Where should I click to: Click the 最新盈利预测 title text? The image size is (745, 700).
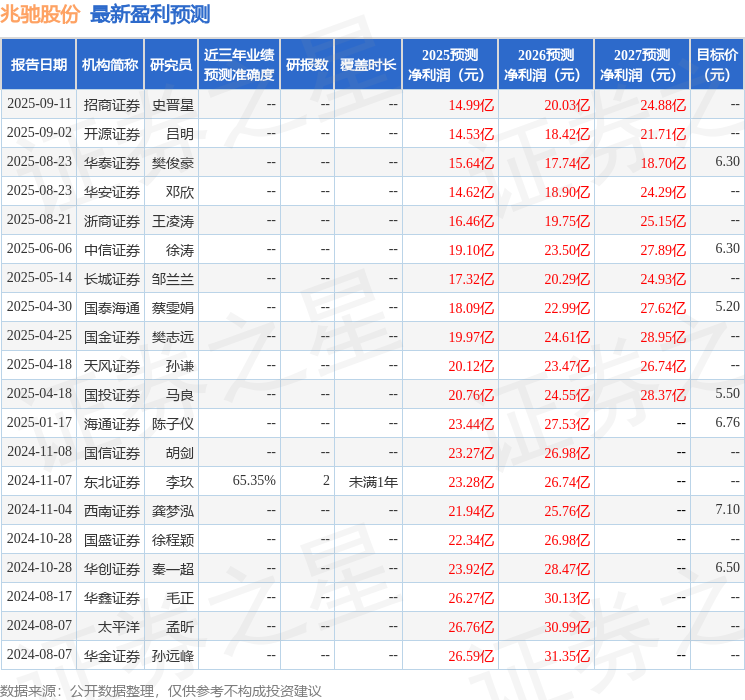coord(150,14)
